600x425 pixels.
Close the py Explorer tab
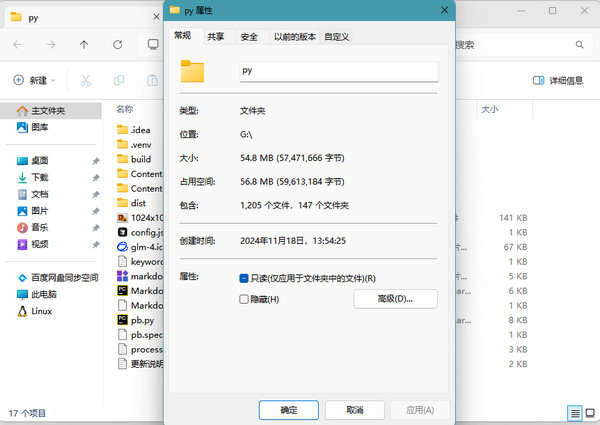pos(156,17)
